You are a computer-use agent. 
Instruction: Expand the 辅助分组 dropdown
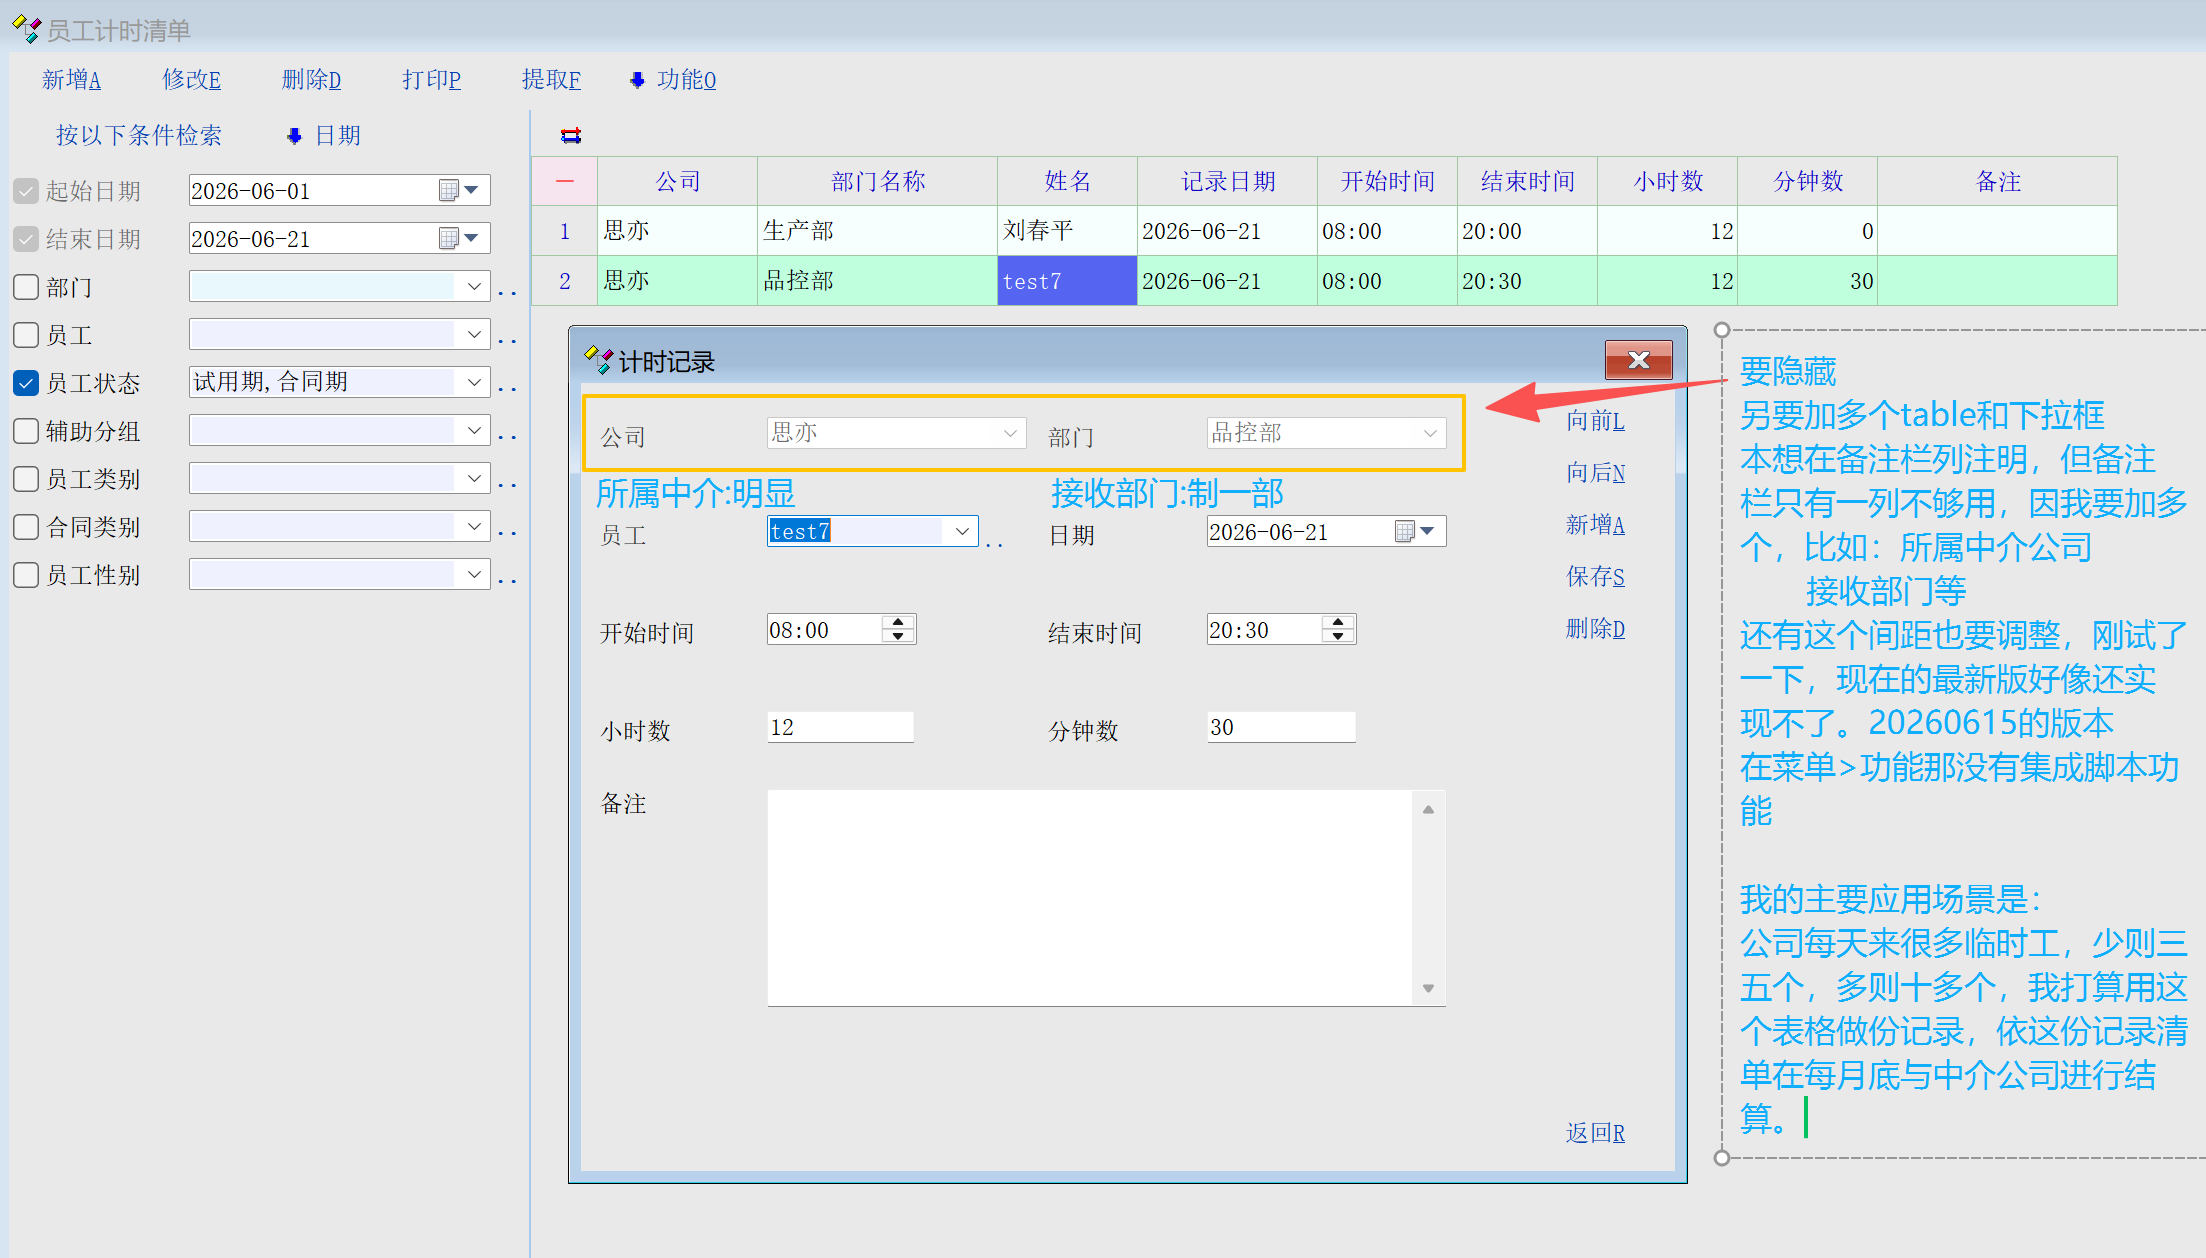(474, 430)
